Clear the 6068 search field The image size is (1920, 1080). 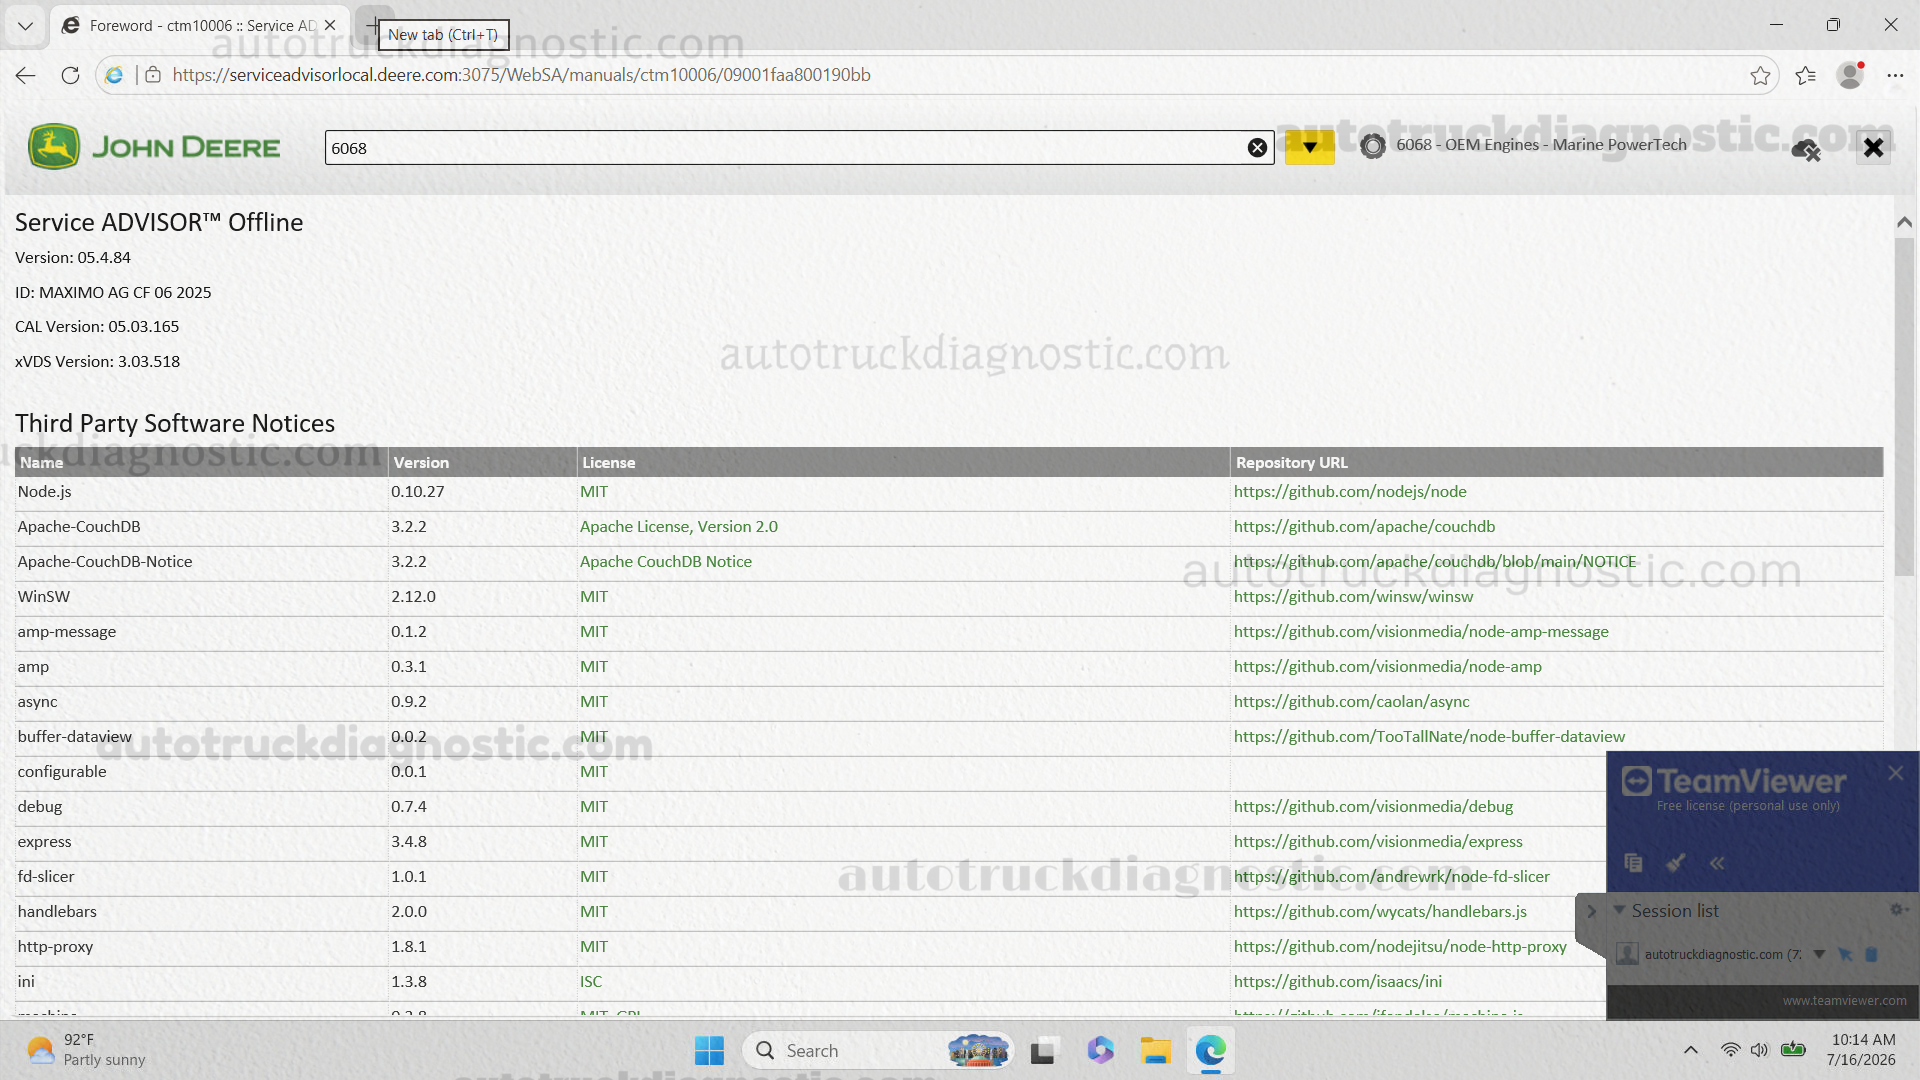pos(1257,148)
